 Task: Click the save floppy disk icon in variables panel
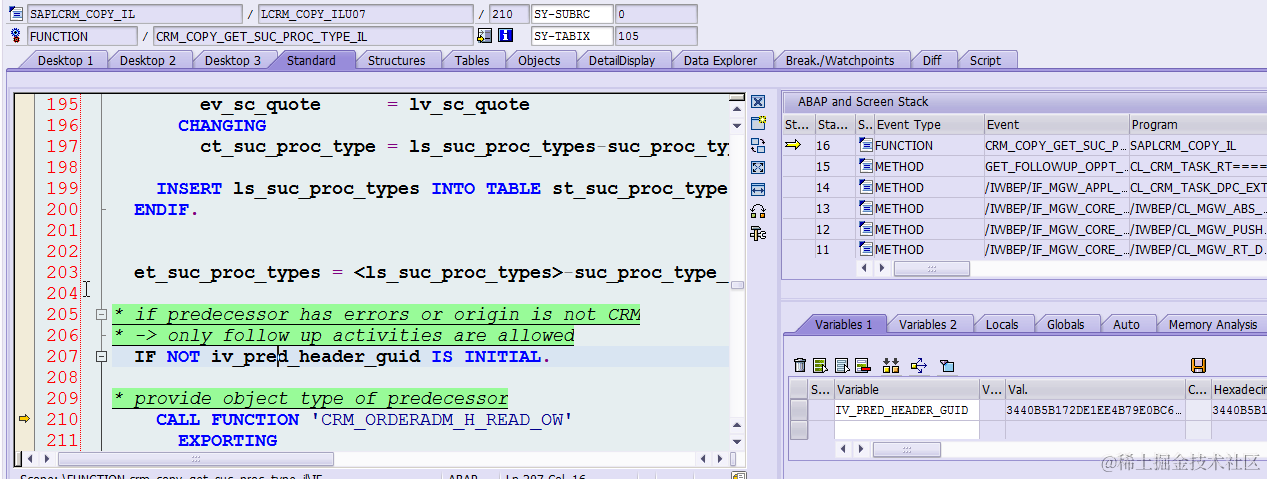point(1198,366)
